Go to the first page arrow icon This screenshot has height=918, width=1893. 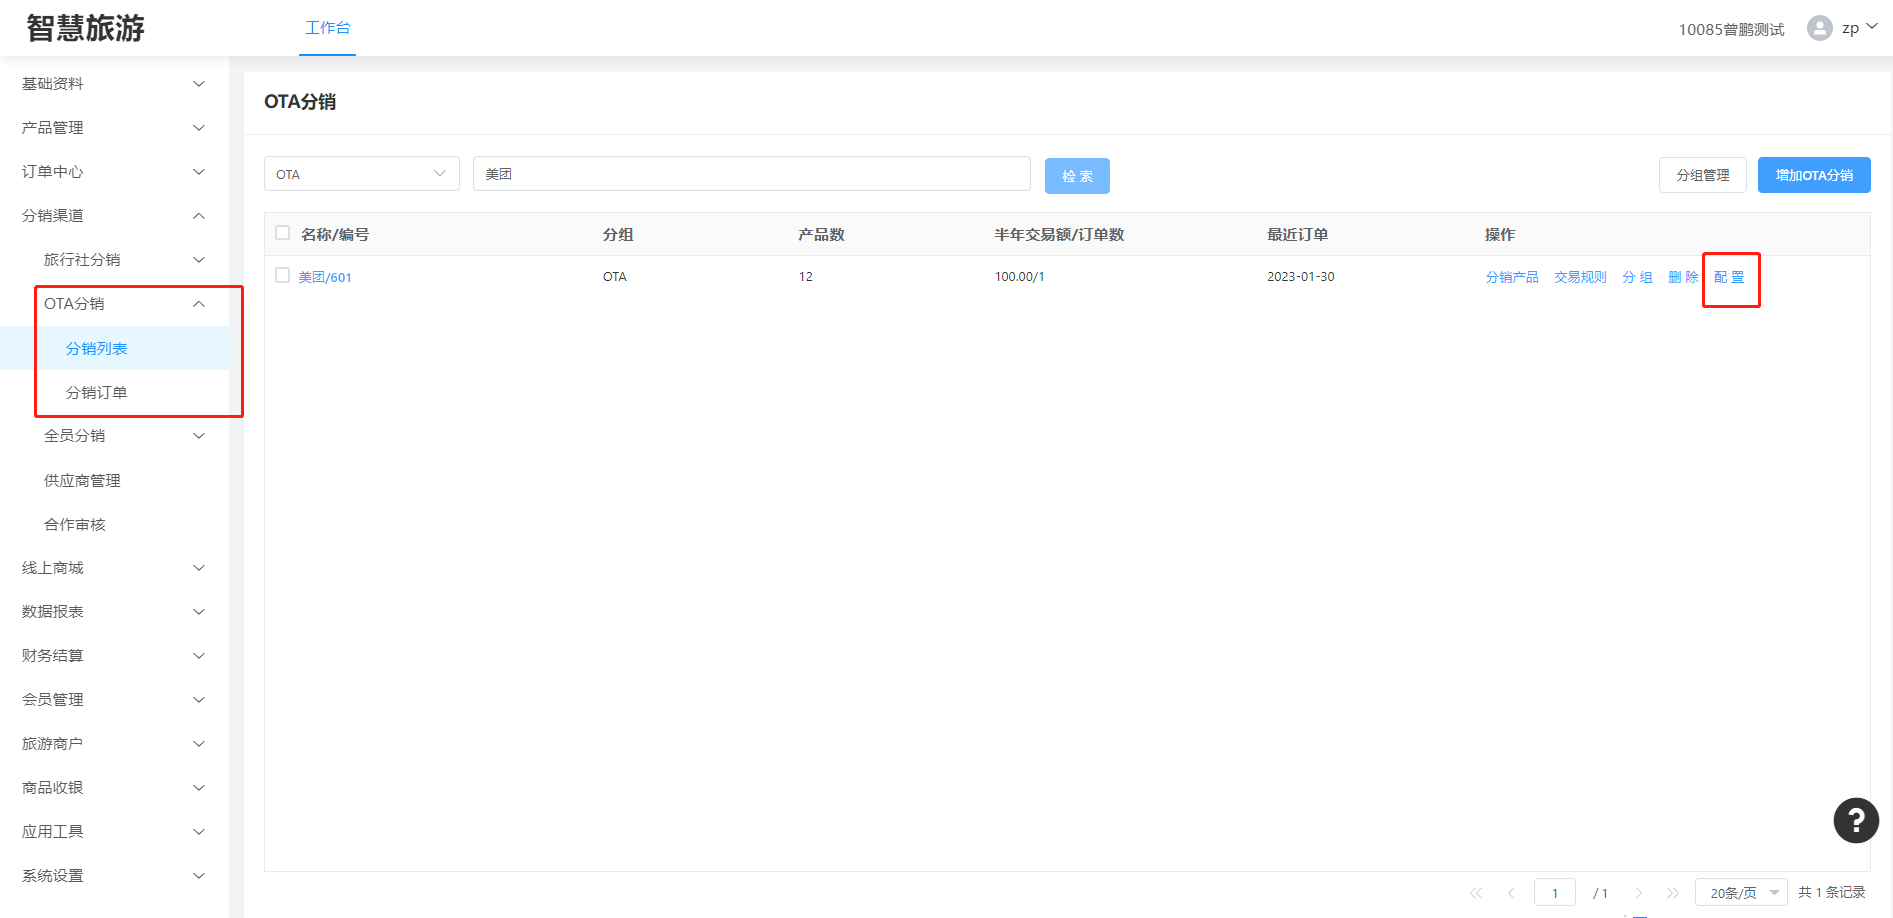(1476, 893)
